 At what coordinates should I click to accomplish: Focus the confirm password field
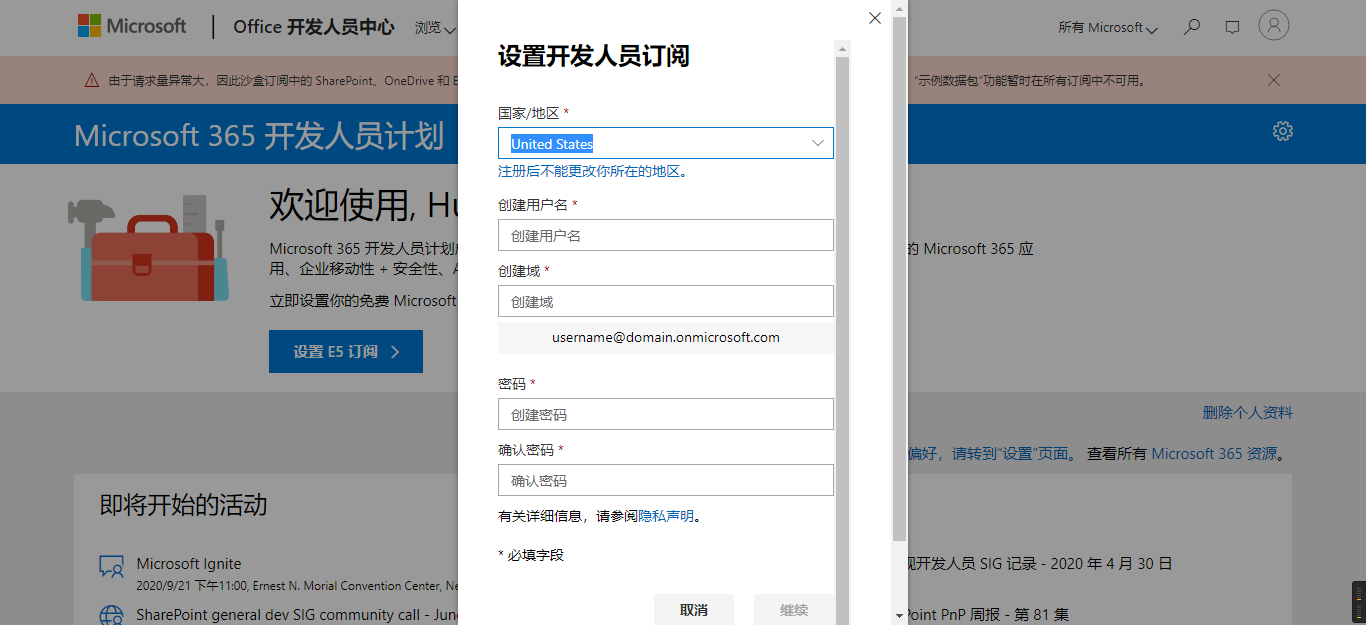click(666, 480)
